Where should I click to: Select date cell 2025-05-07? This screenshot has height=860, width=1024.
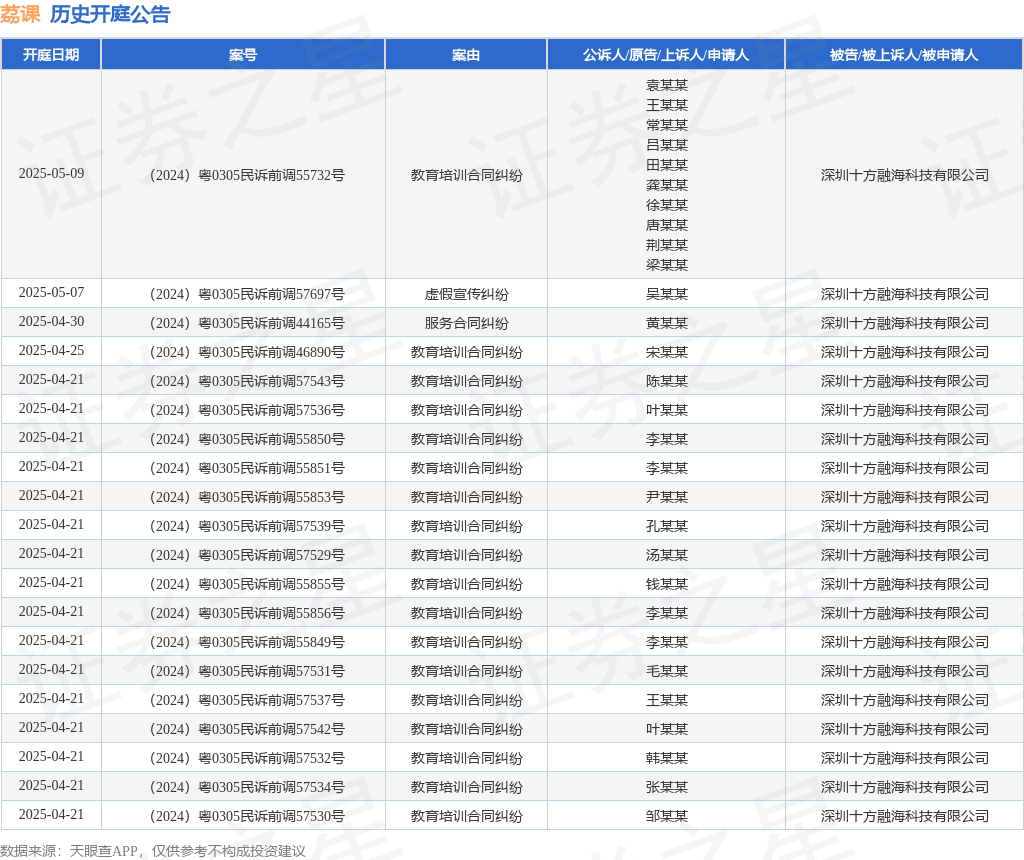click(x=51, y=293)
